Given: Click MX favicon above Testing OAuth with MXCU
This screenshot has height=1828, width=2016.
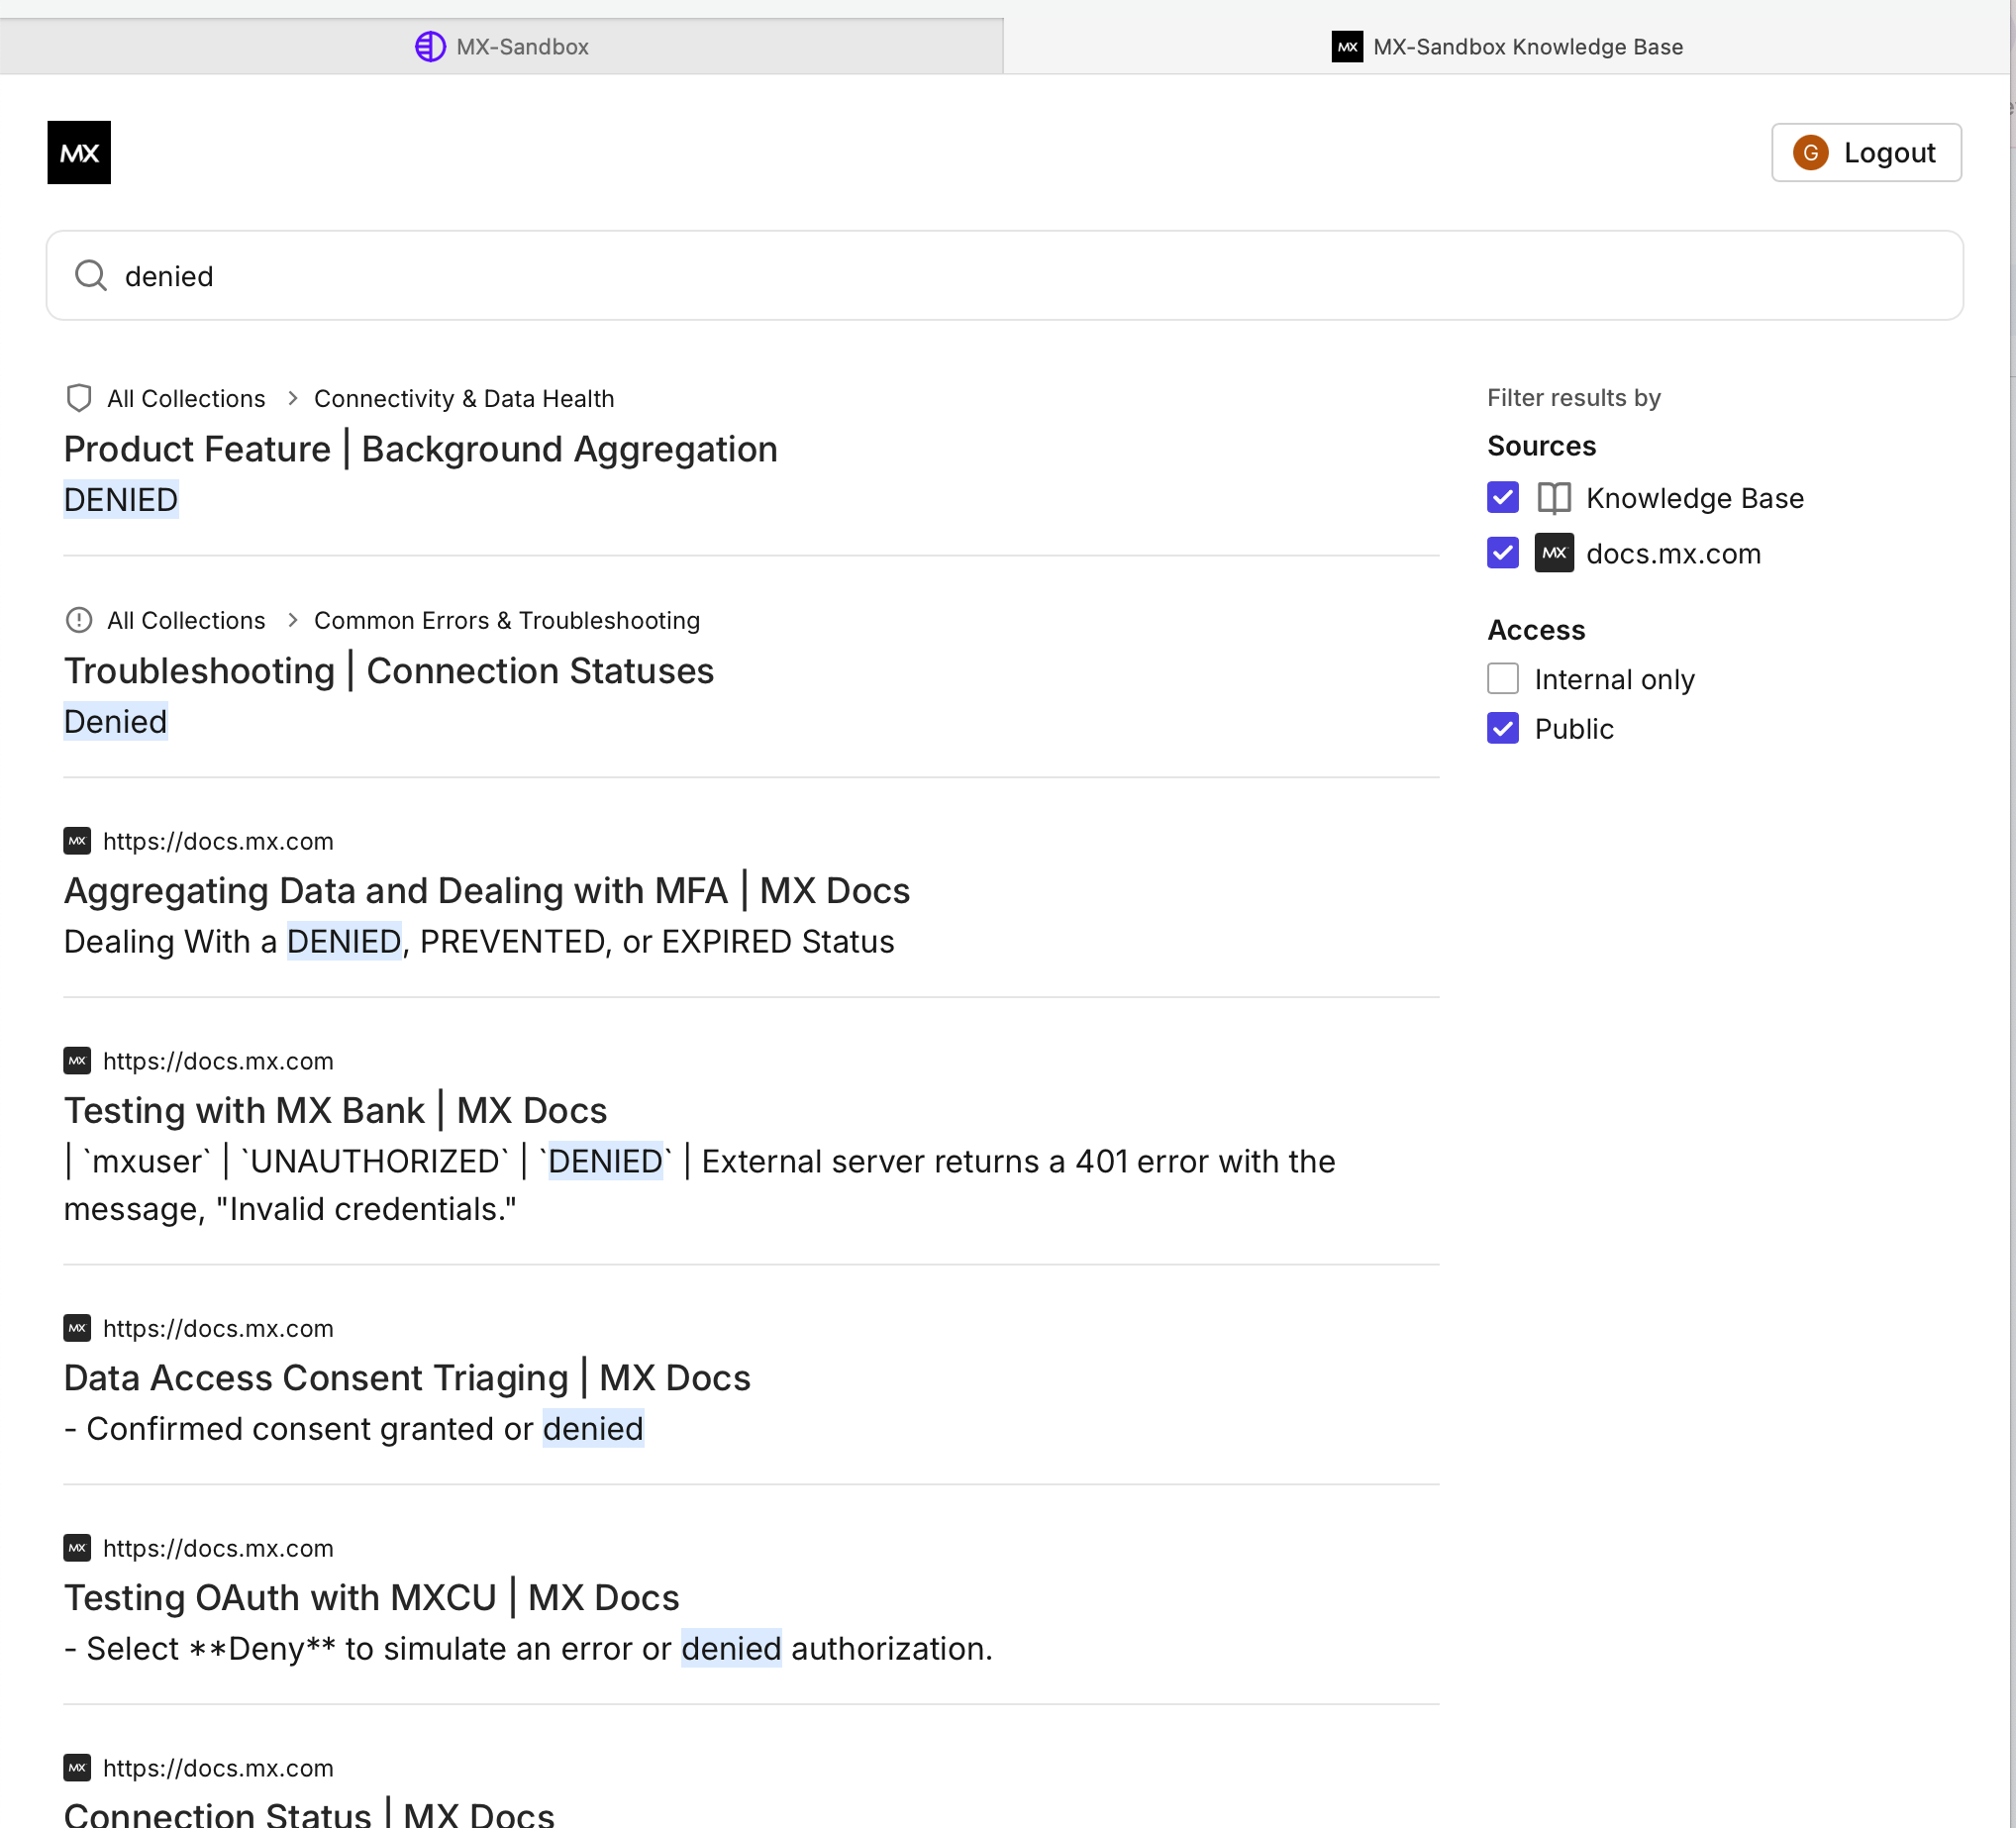Looking at the screenshot, I should pyautogui.click(x=77, y=1548).
